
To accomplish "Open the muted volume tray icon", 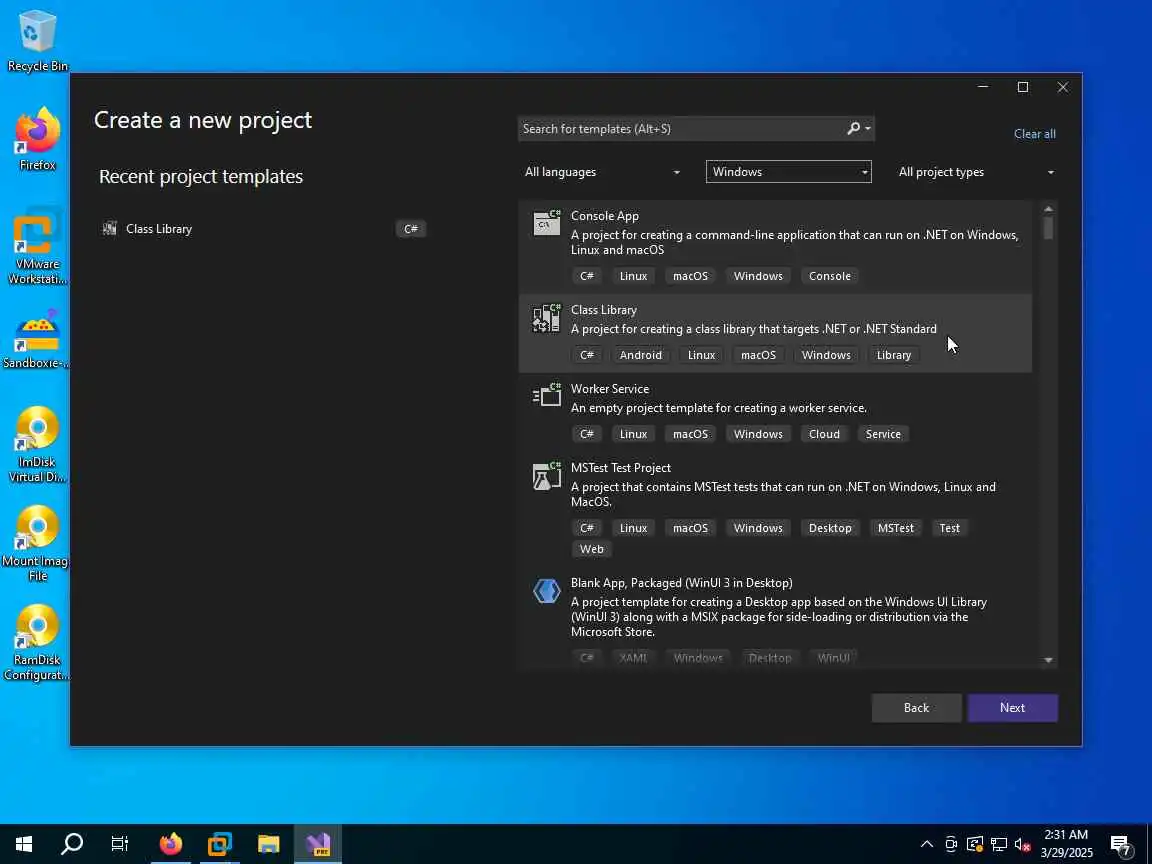I will point(1022,844).
